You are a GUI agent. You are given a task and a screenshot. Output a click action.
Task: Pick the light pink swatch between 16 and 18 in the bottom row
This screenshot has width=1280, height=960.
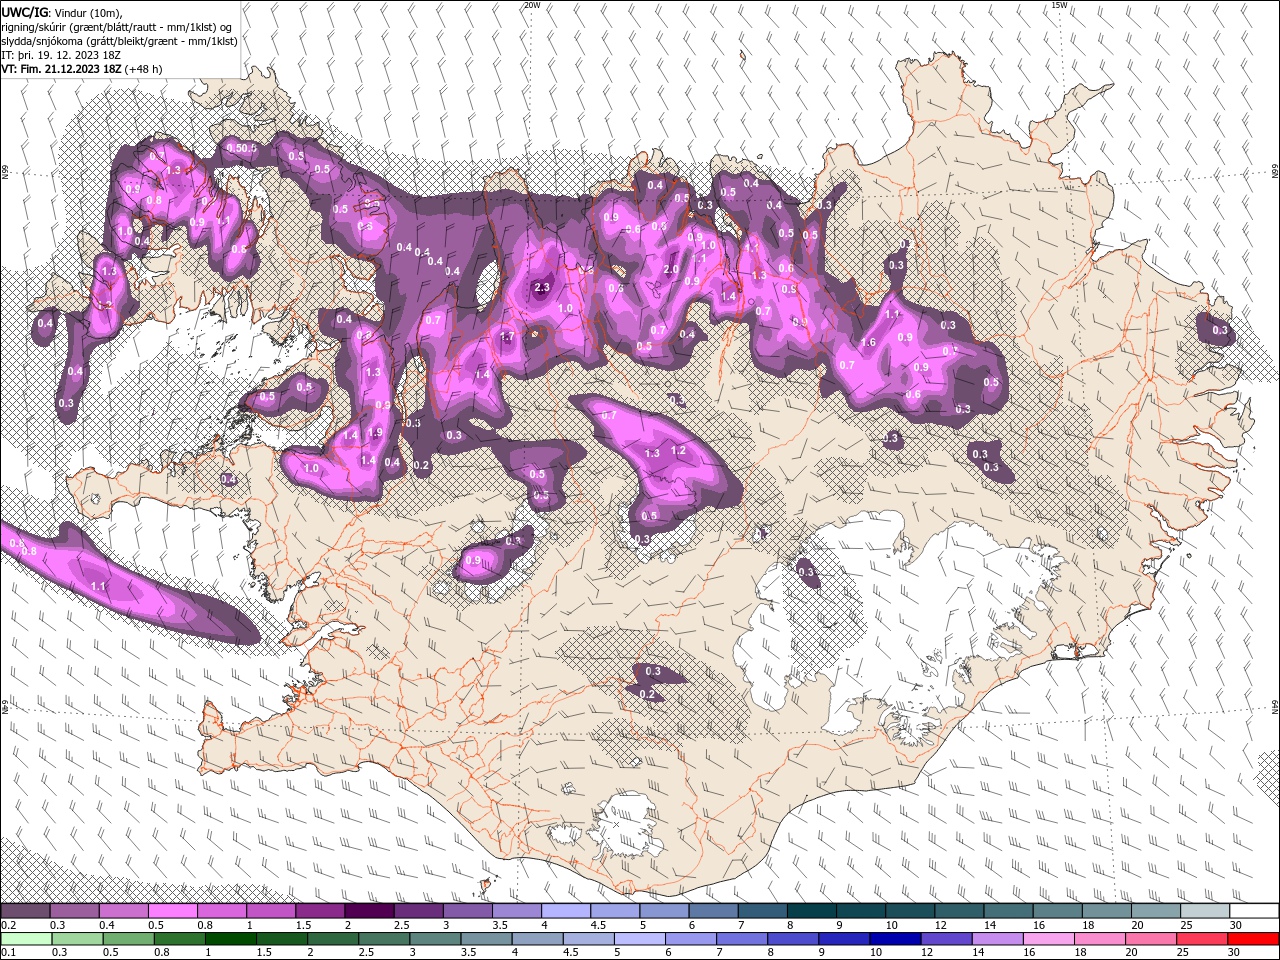click(1050, 939)
